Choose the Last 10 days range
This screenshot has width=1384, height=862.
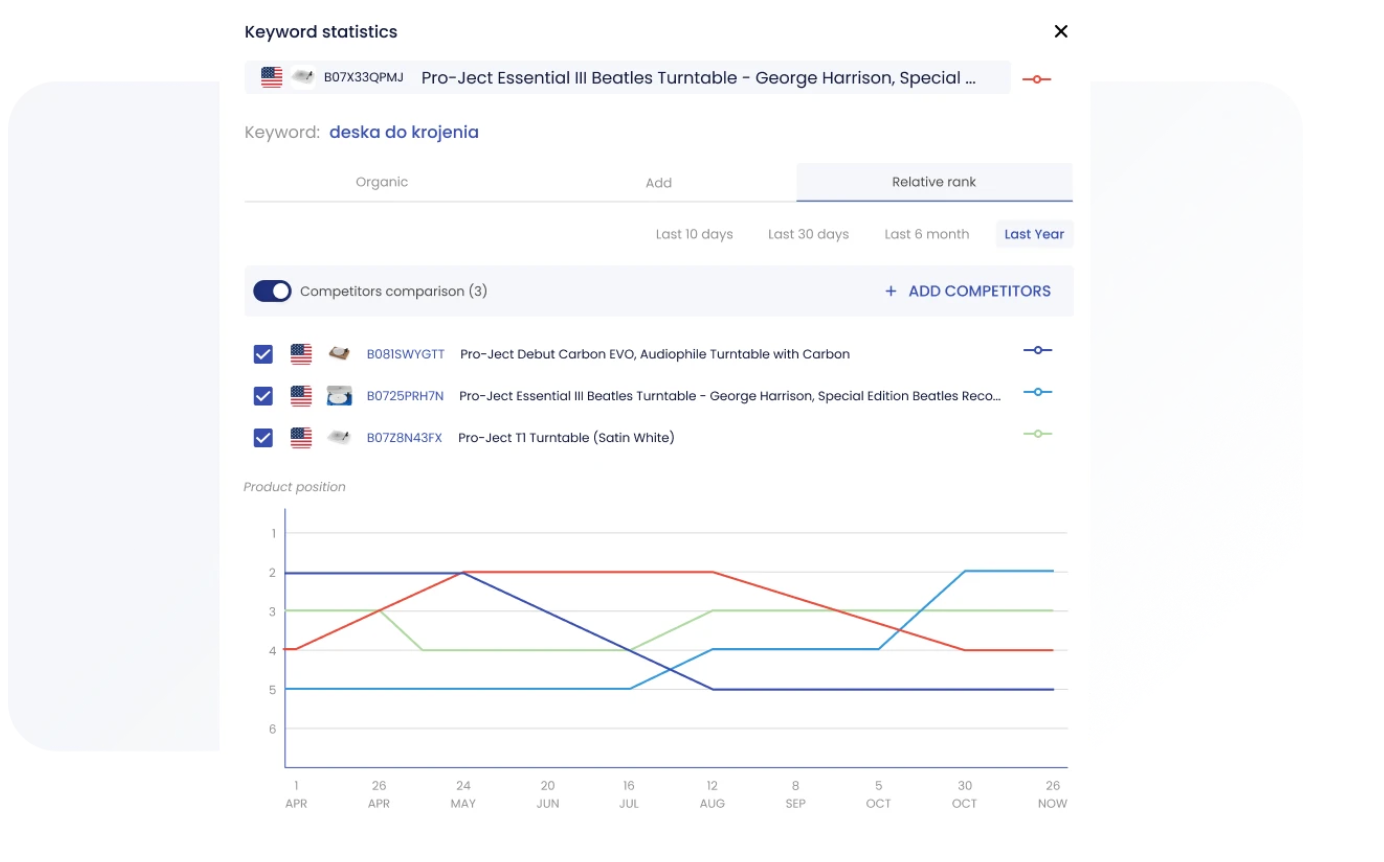click(694, 234)
